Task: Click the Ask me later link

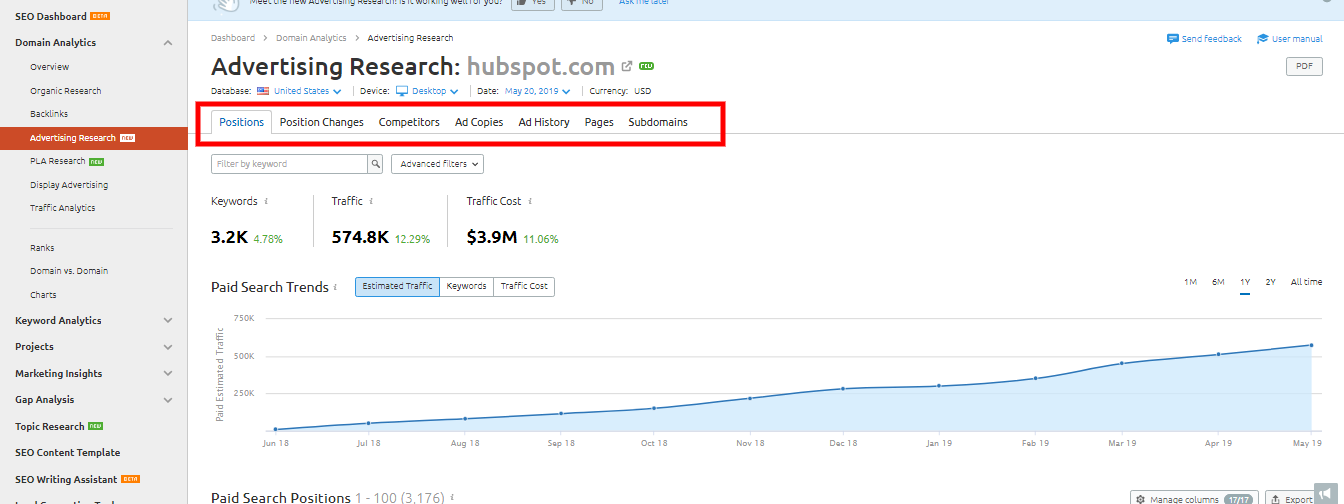Action: point(646,3)
